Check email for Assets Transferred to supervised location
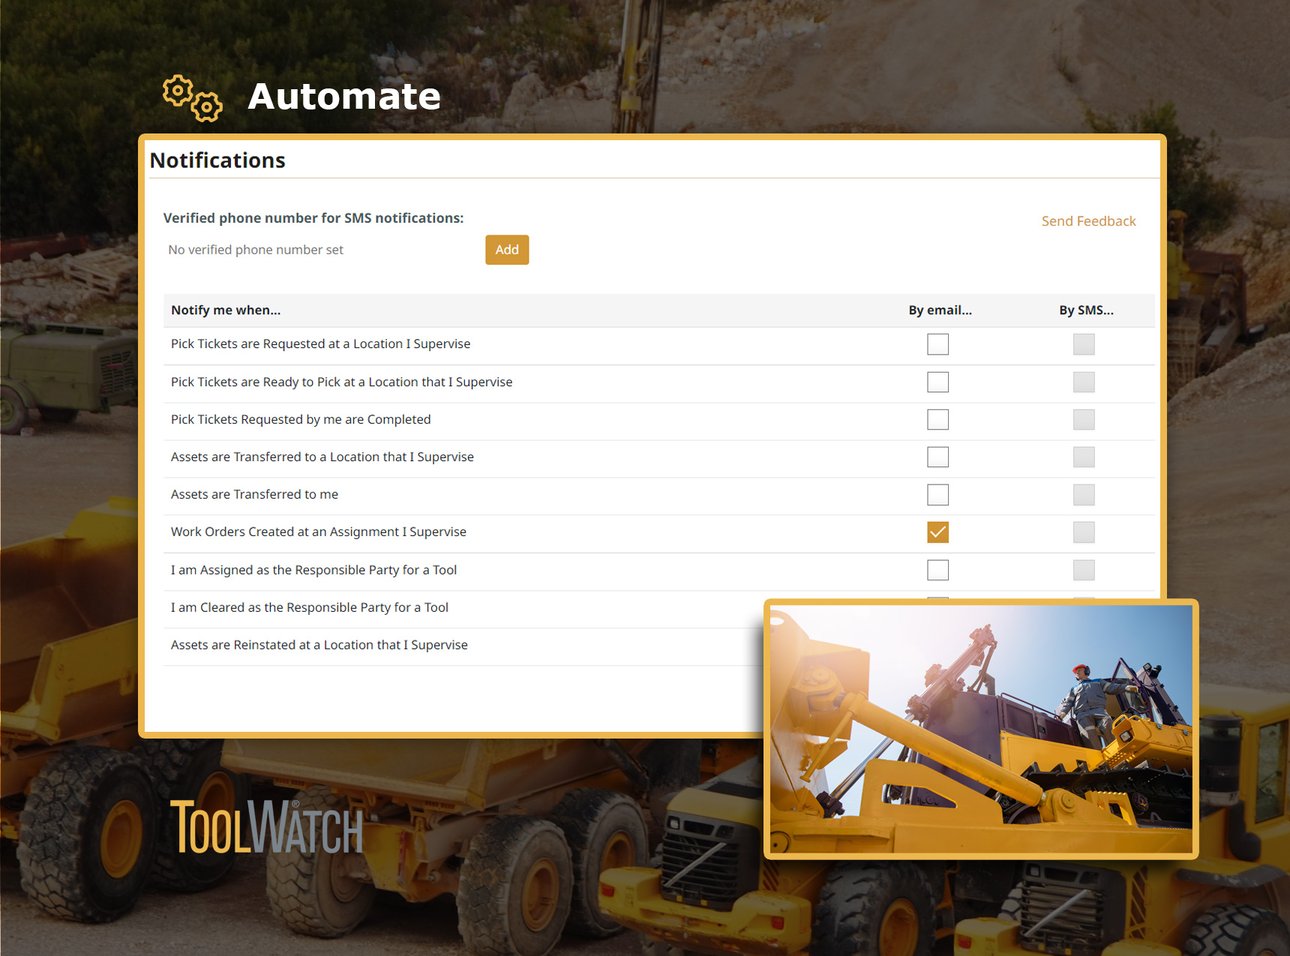The image size is (1290, 956). 938,456
